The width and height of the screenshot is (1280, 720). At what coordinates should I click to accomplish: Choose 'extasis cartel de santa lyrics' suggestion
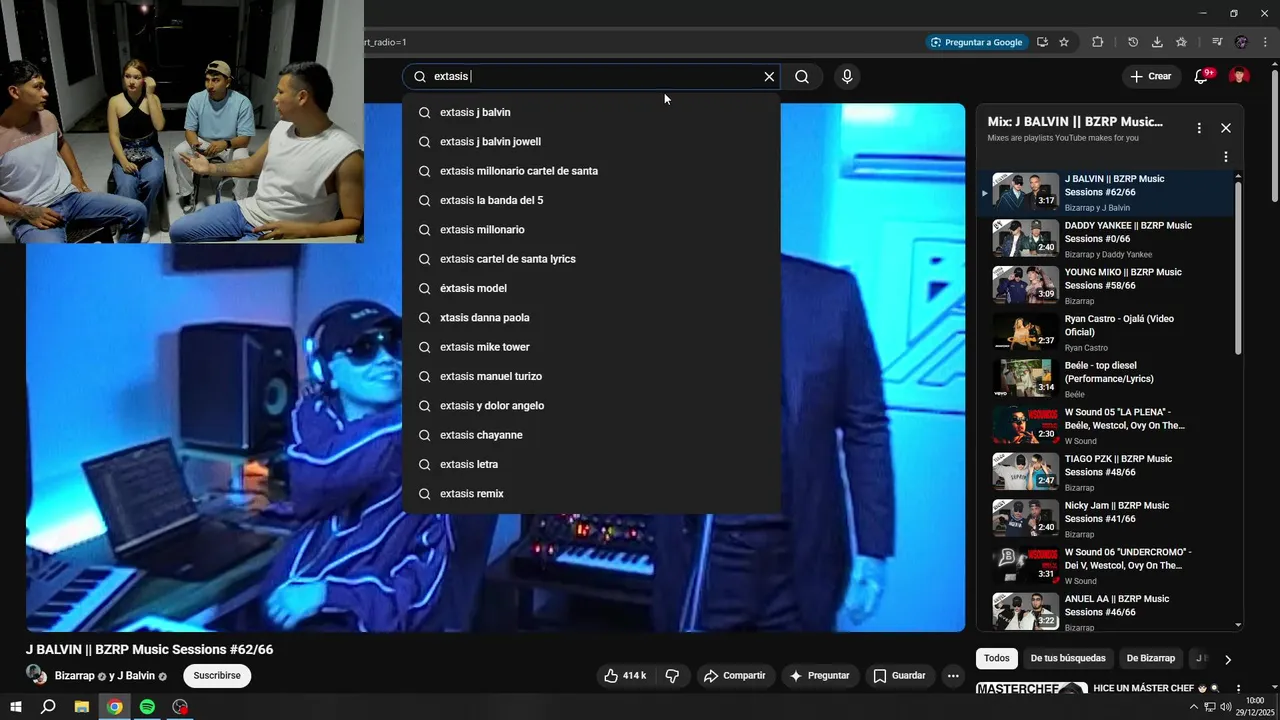pos(591,259)
